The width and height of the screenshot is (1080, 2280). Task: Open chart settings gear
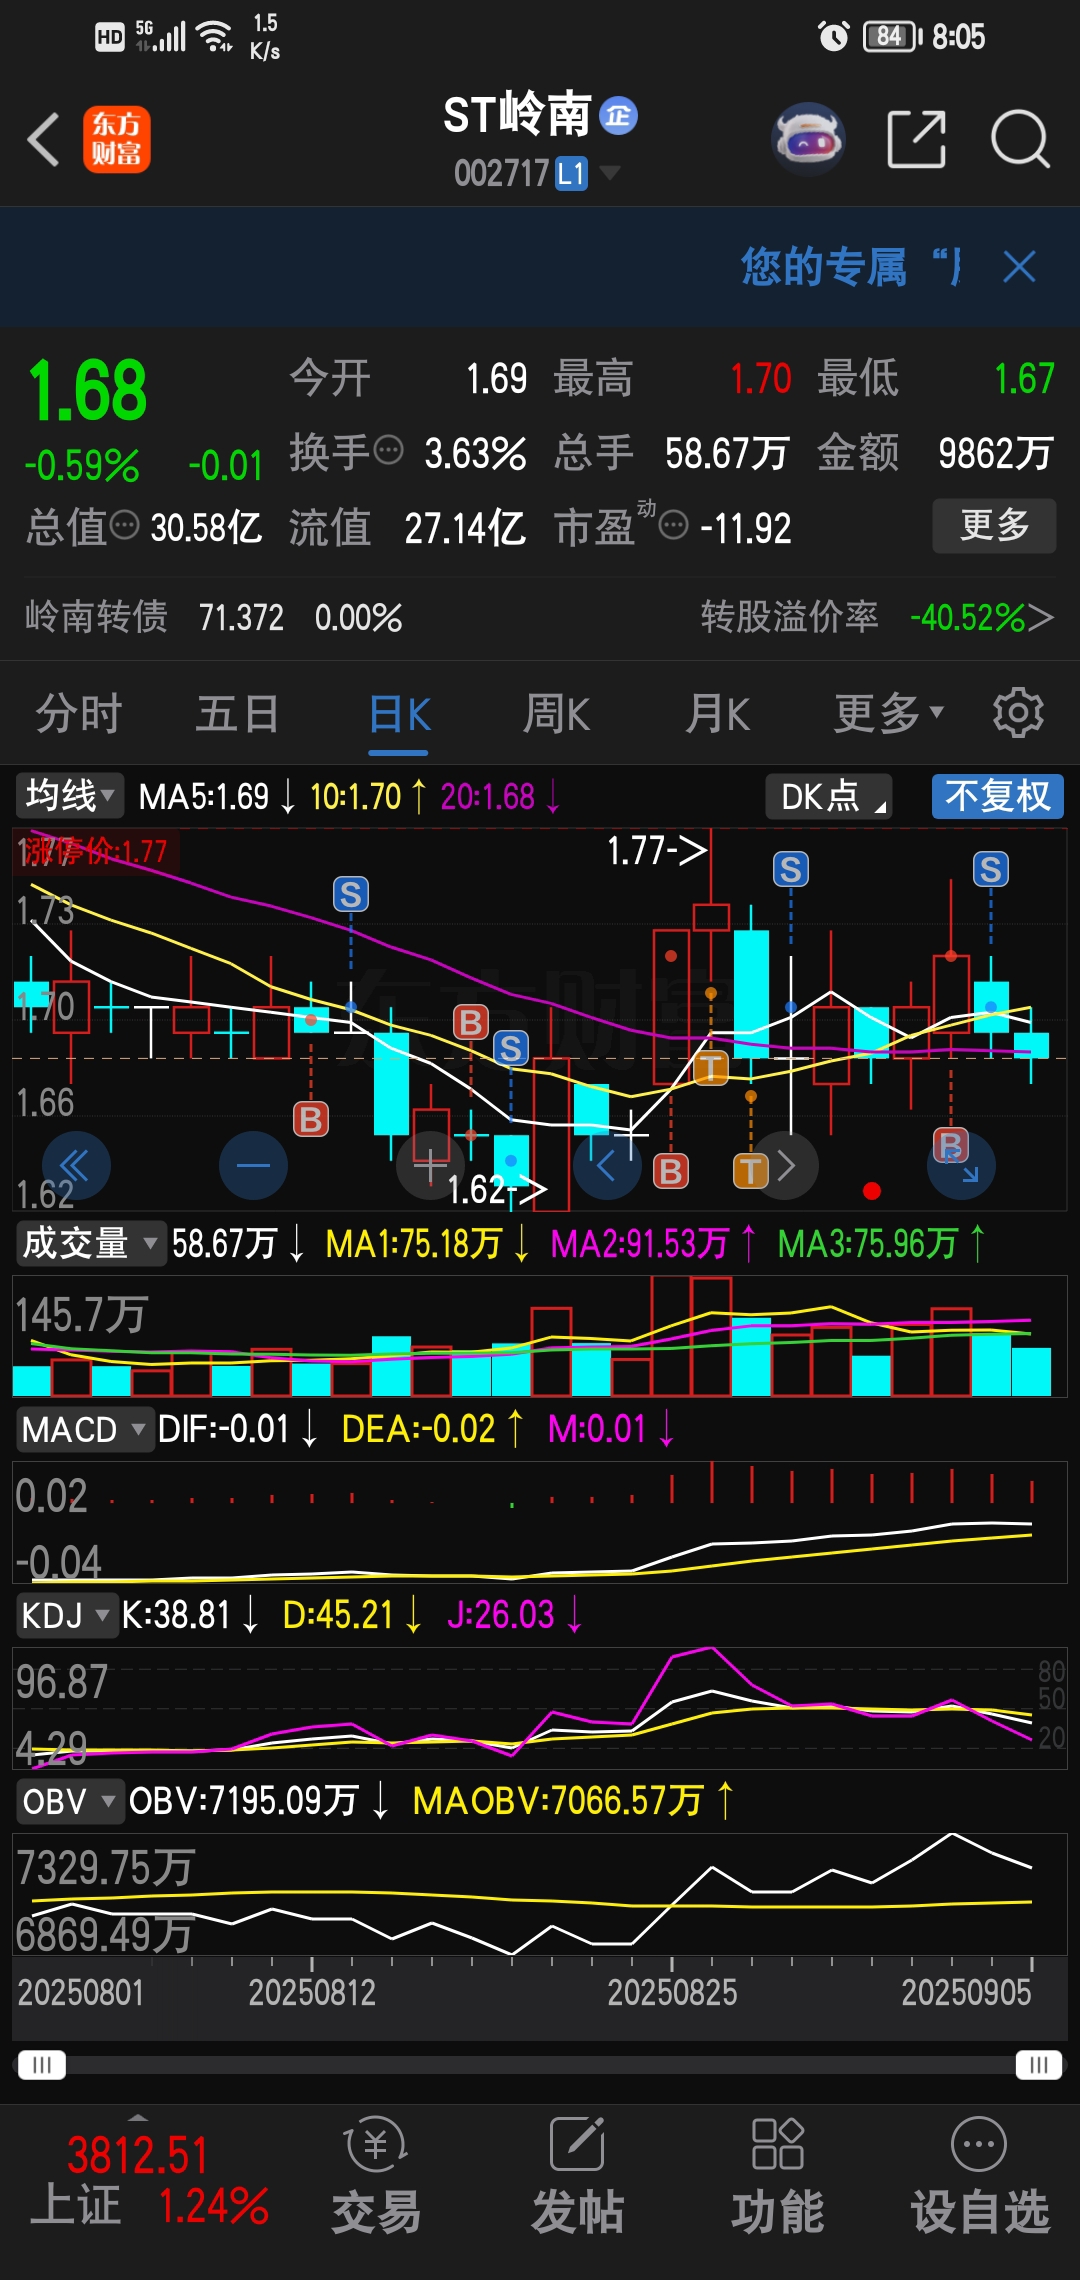1018,713
